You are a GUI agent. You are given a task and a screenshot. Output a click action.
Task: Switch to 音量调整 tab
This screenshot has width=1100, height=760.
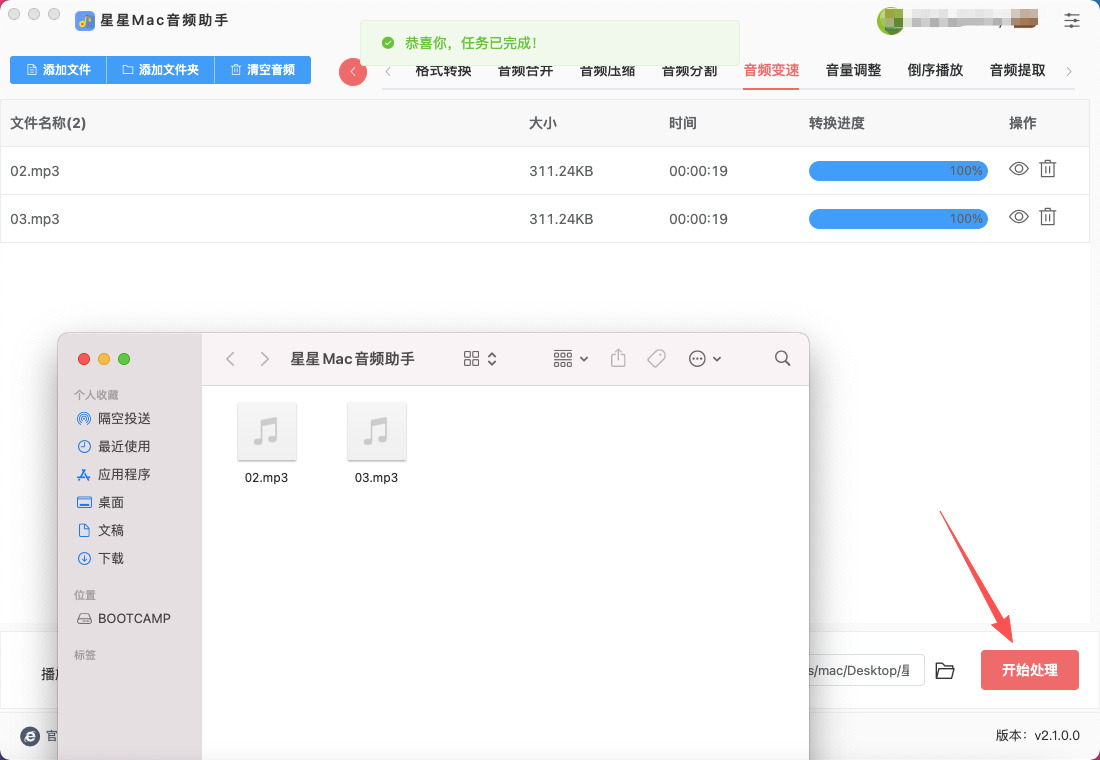[853, 70]
